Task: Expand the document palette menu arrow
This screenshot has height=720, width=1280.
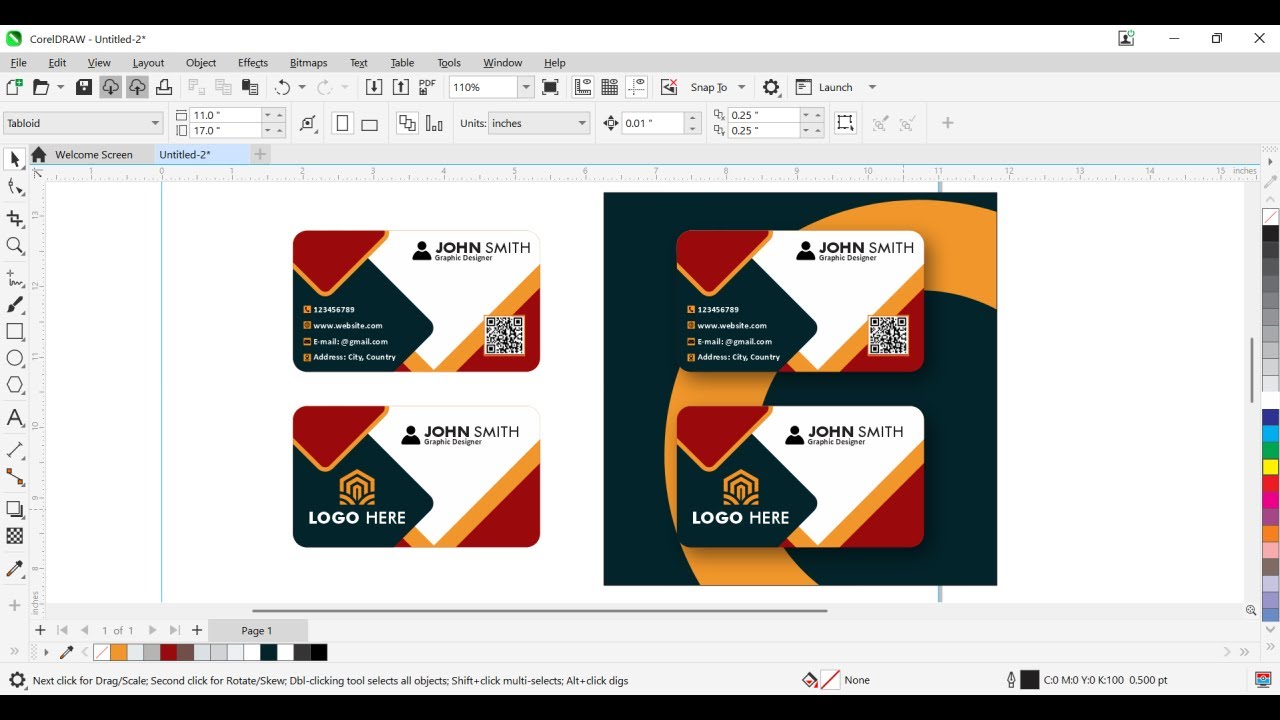Action: (45, 652)
